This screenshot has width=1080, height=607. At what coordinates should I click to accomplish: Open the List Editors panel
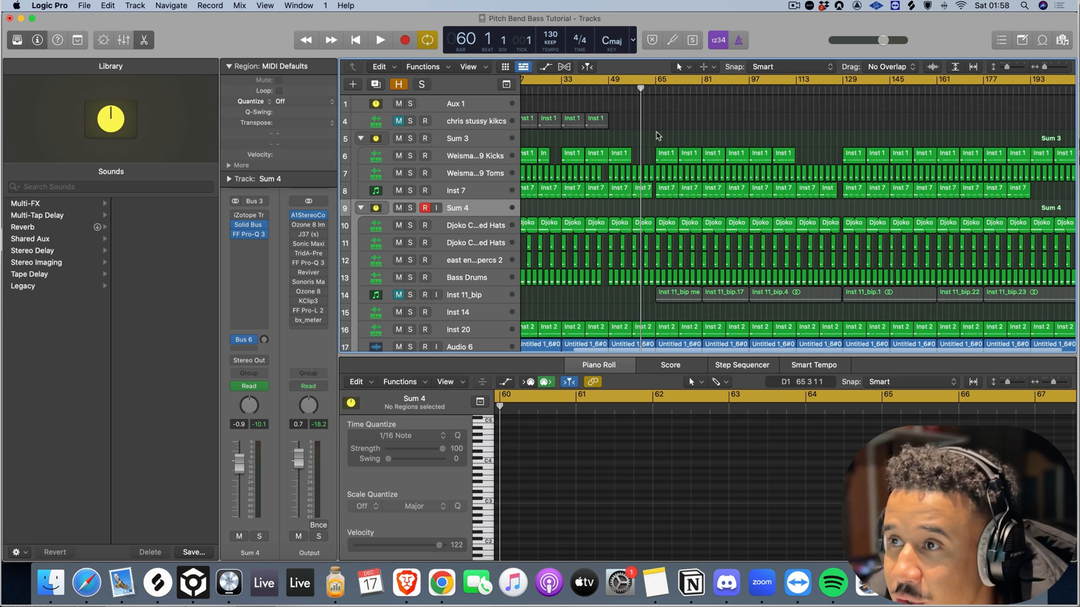[1001, 40]
